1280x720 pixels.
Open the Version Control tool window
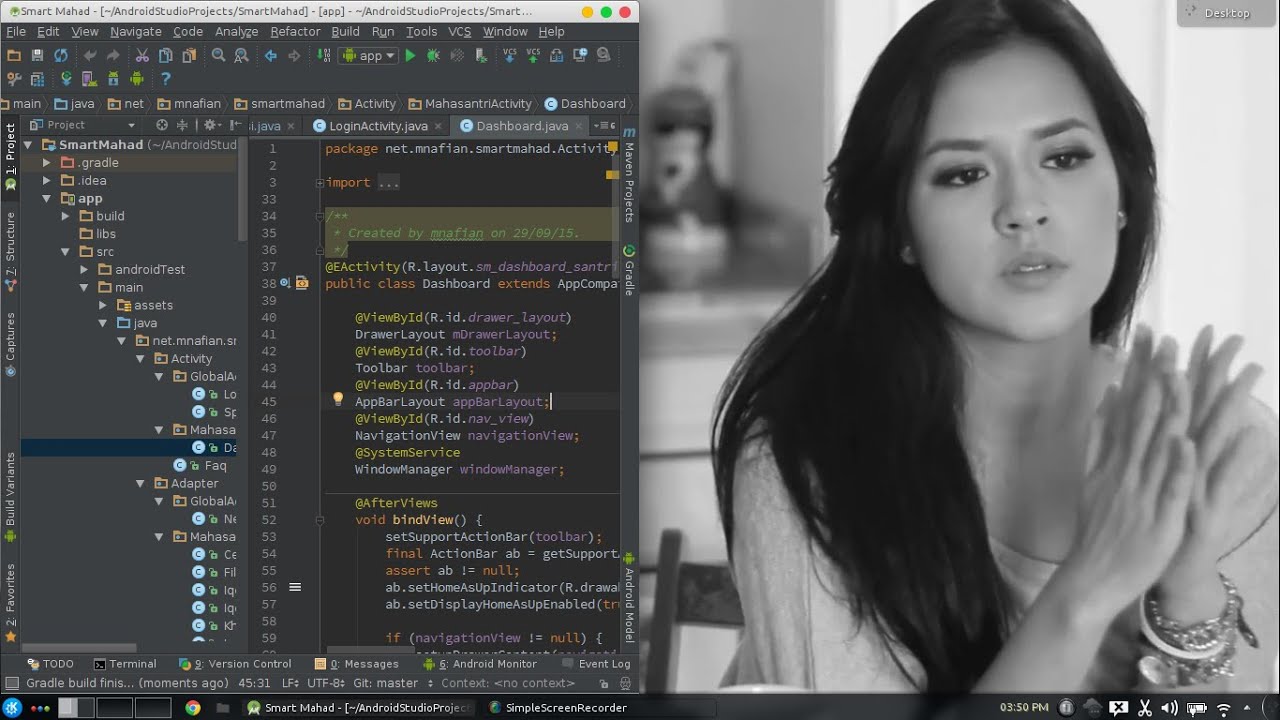coord(235,664)
